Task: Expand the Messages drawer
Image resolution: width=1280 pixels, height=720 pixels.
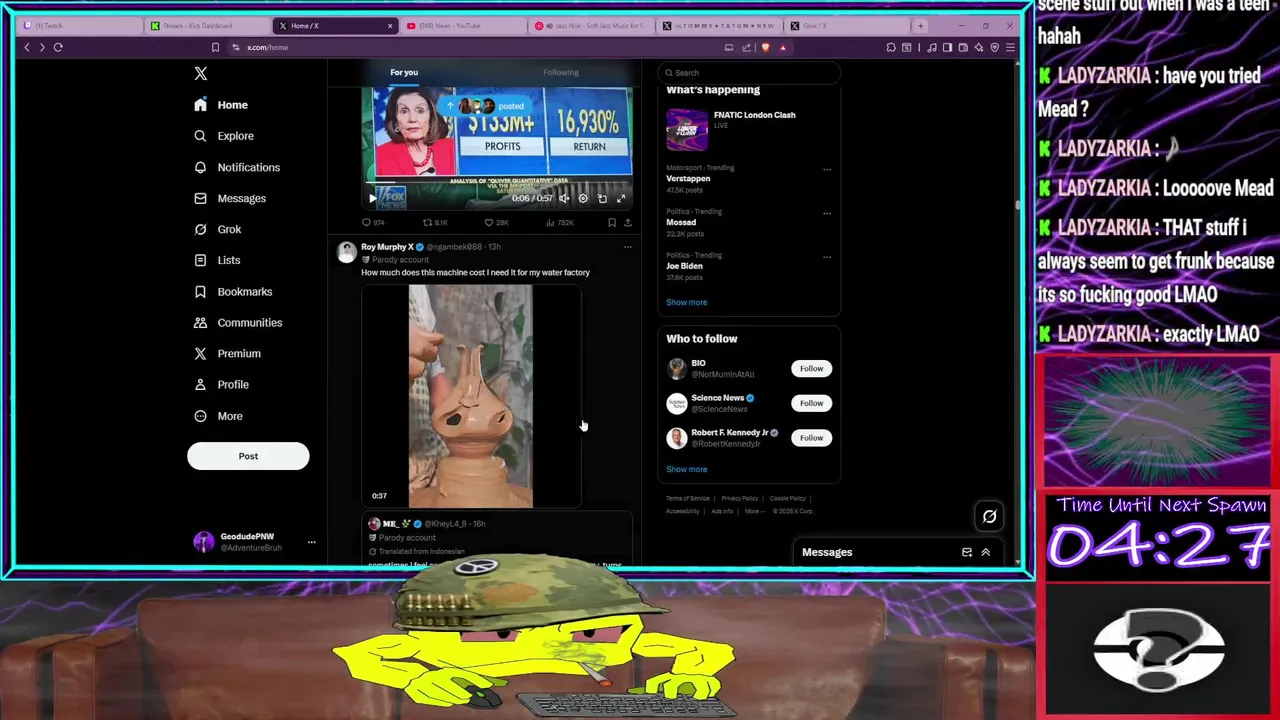Action: (985, 552)
